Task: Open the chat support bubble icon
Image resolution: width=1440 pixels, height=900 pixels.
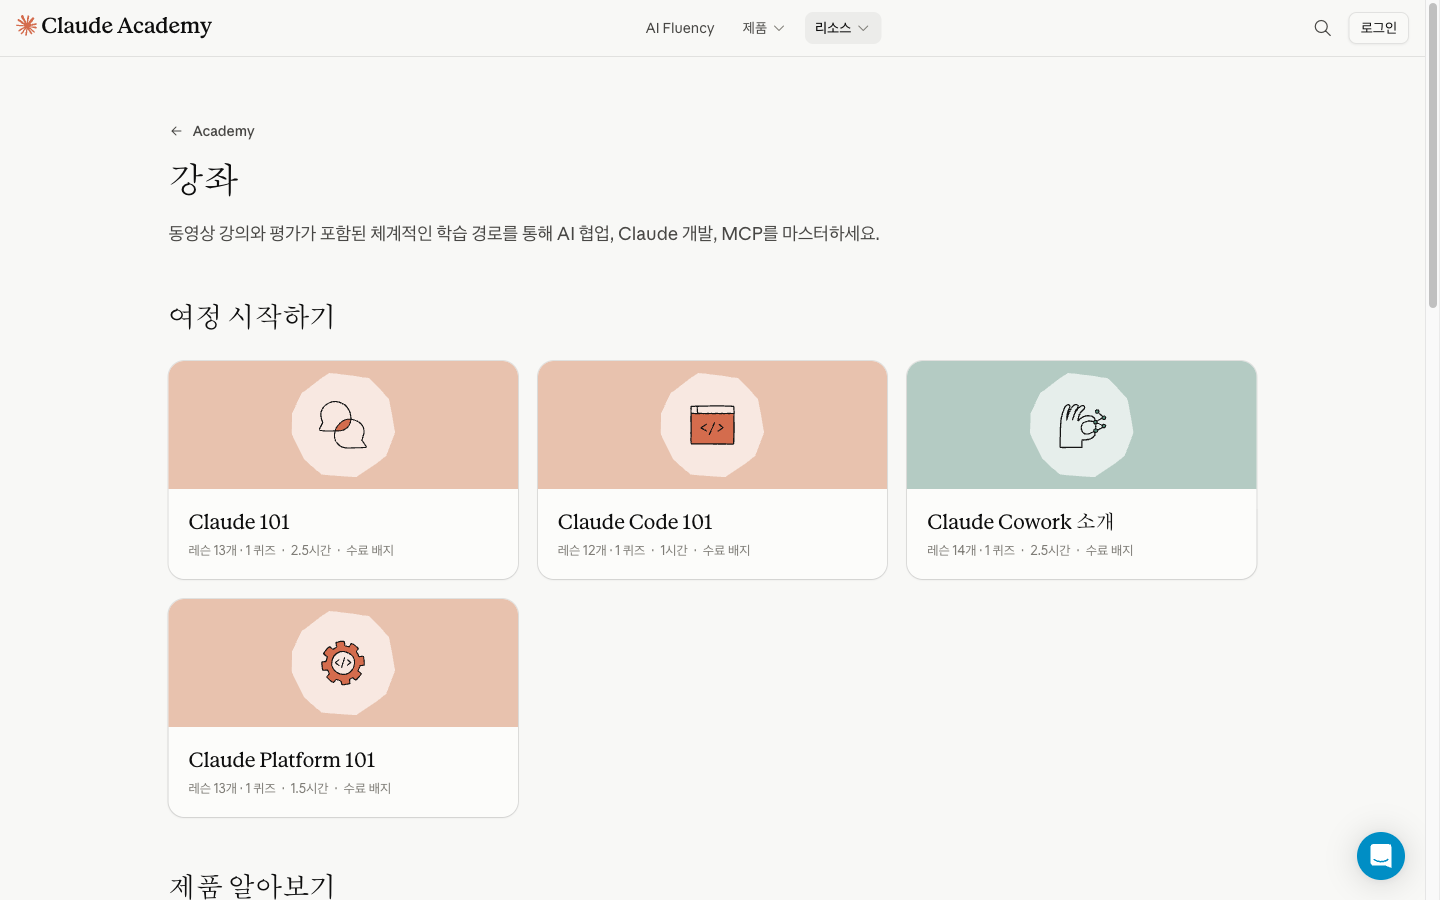Action: (1381, 856)
